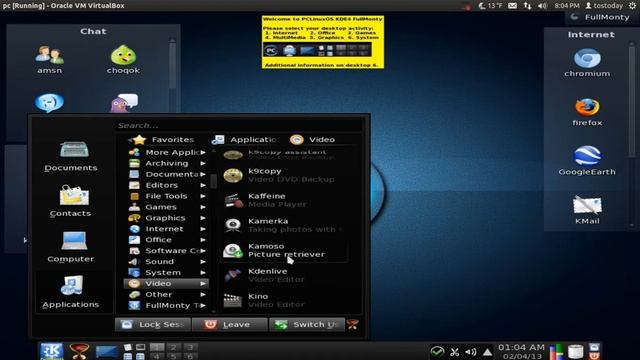This screenshot has width=640, height=360.
Task: Open the Ubuntu top bar mail indicator
Action: (x=512, y=6)
